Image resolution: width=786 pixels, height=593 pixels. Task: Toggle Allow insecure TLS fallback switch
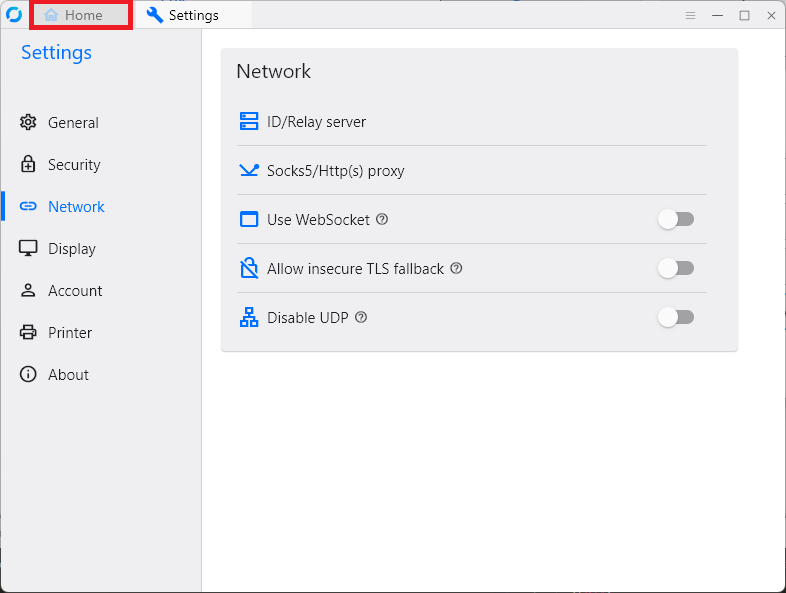[676, 268]
